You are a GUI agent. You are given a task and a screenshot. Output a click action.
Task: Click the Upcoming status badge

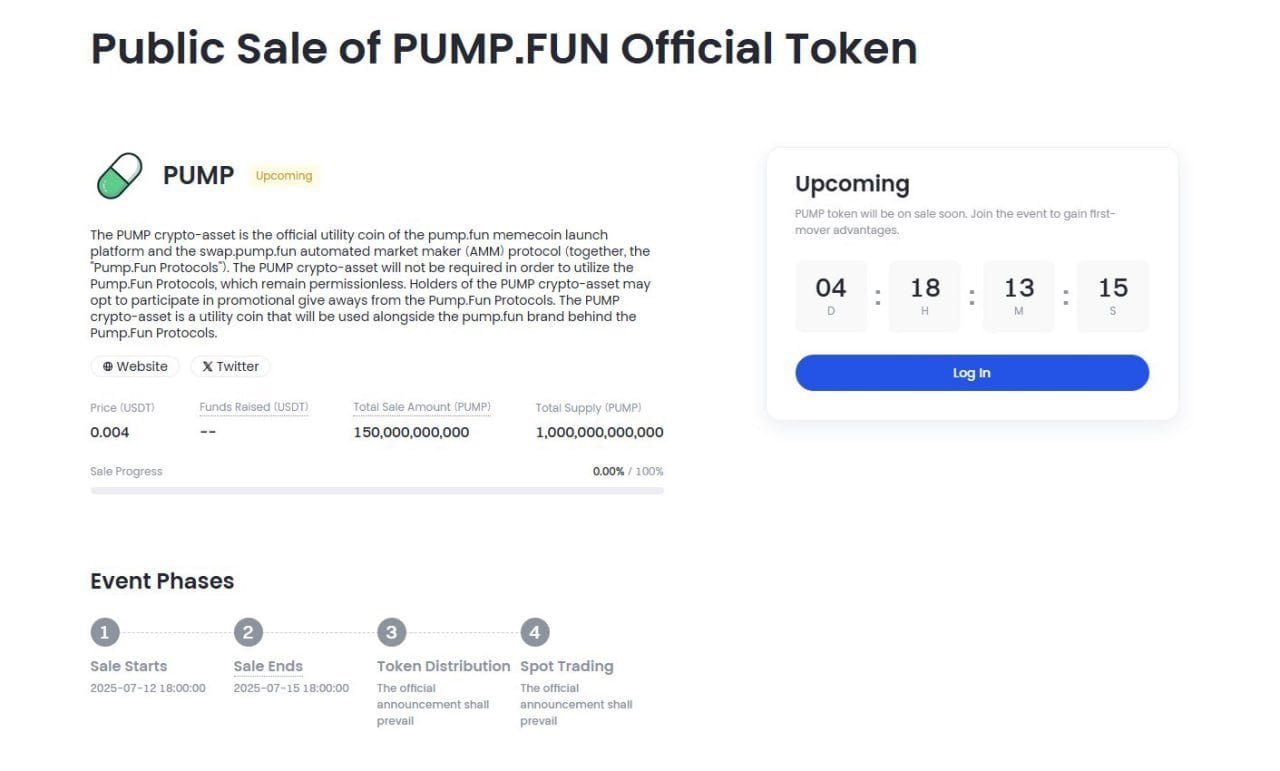pos(283,175)
